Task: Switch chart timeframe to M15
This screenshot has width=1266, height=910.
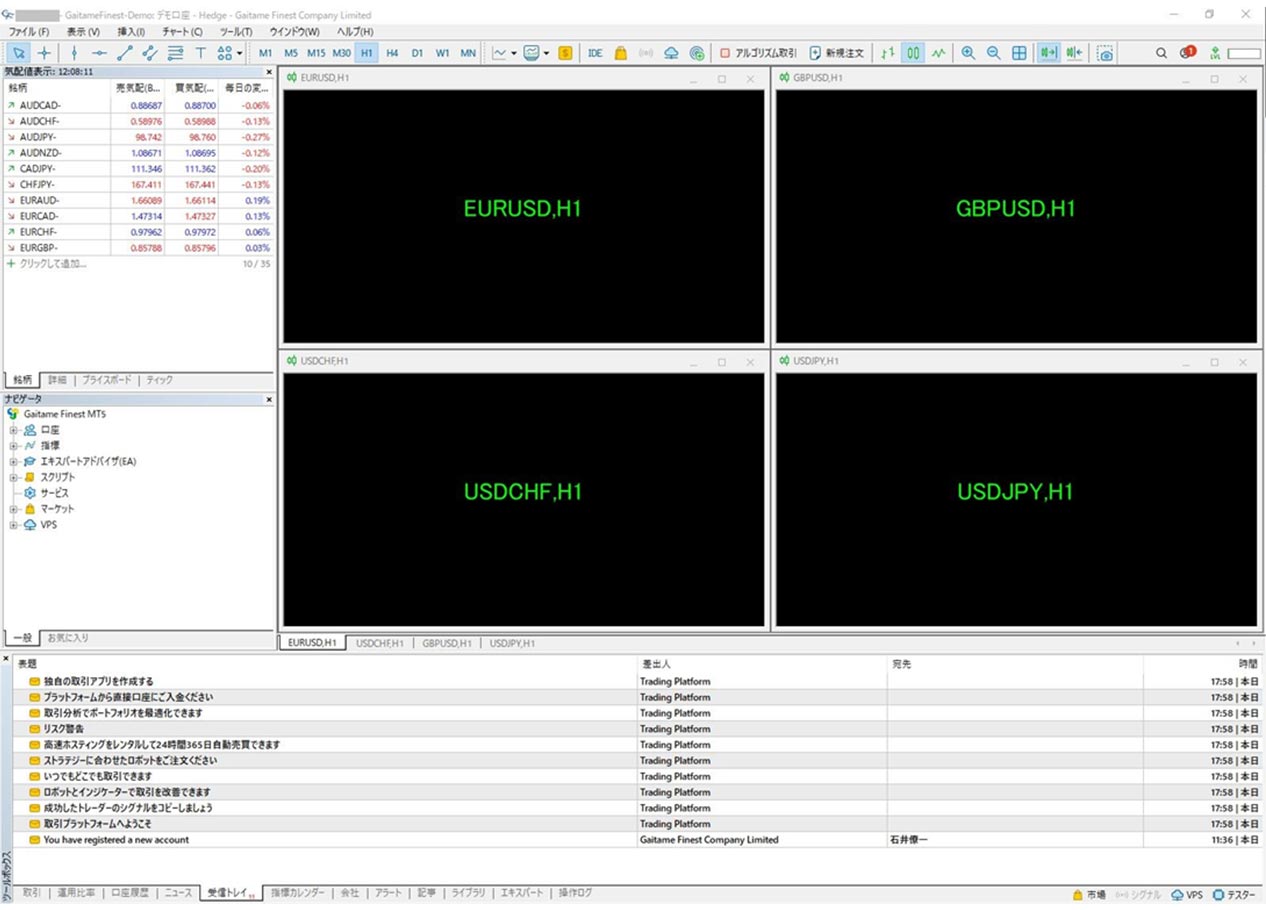Action: coord(316,53)
